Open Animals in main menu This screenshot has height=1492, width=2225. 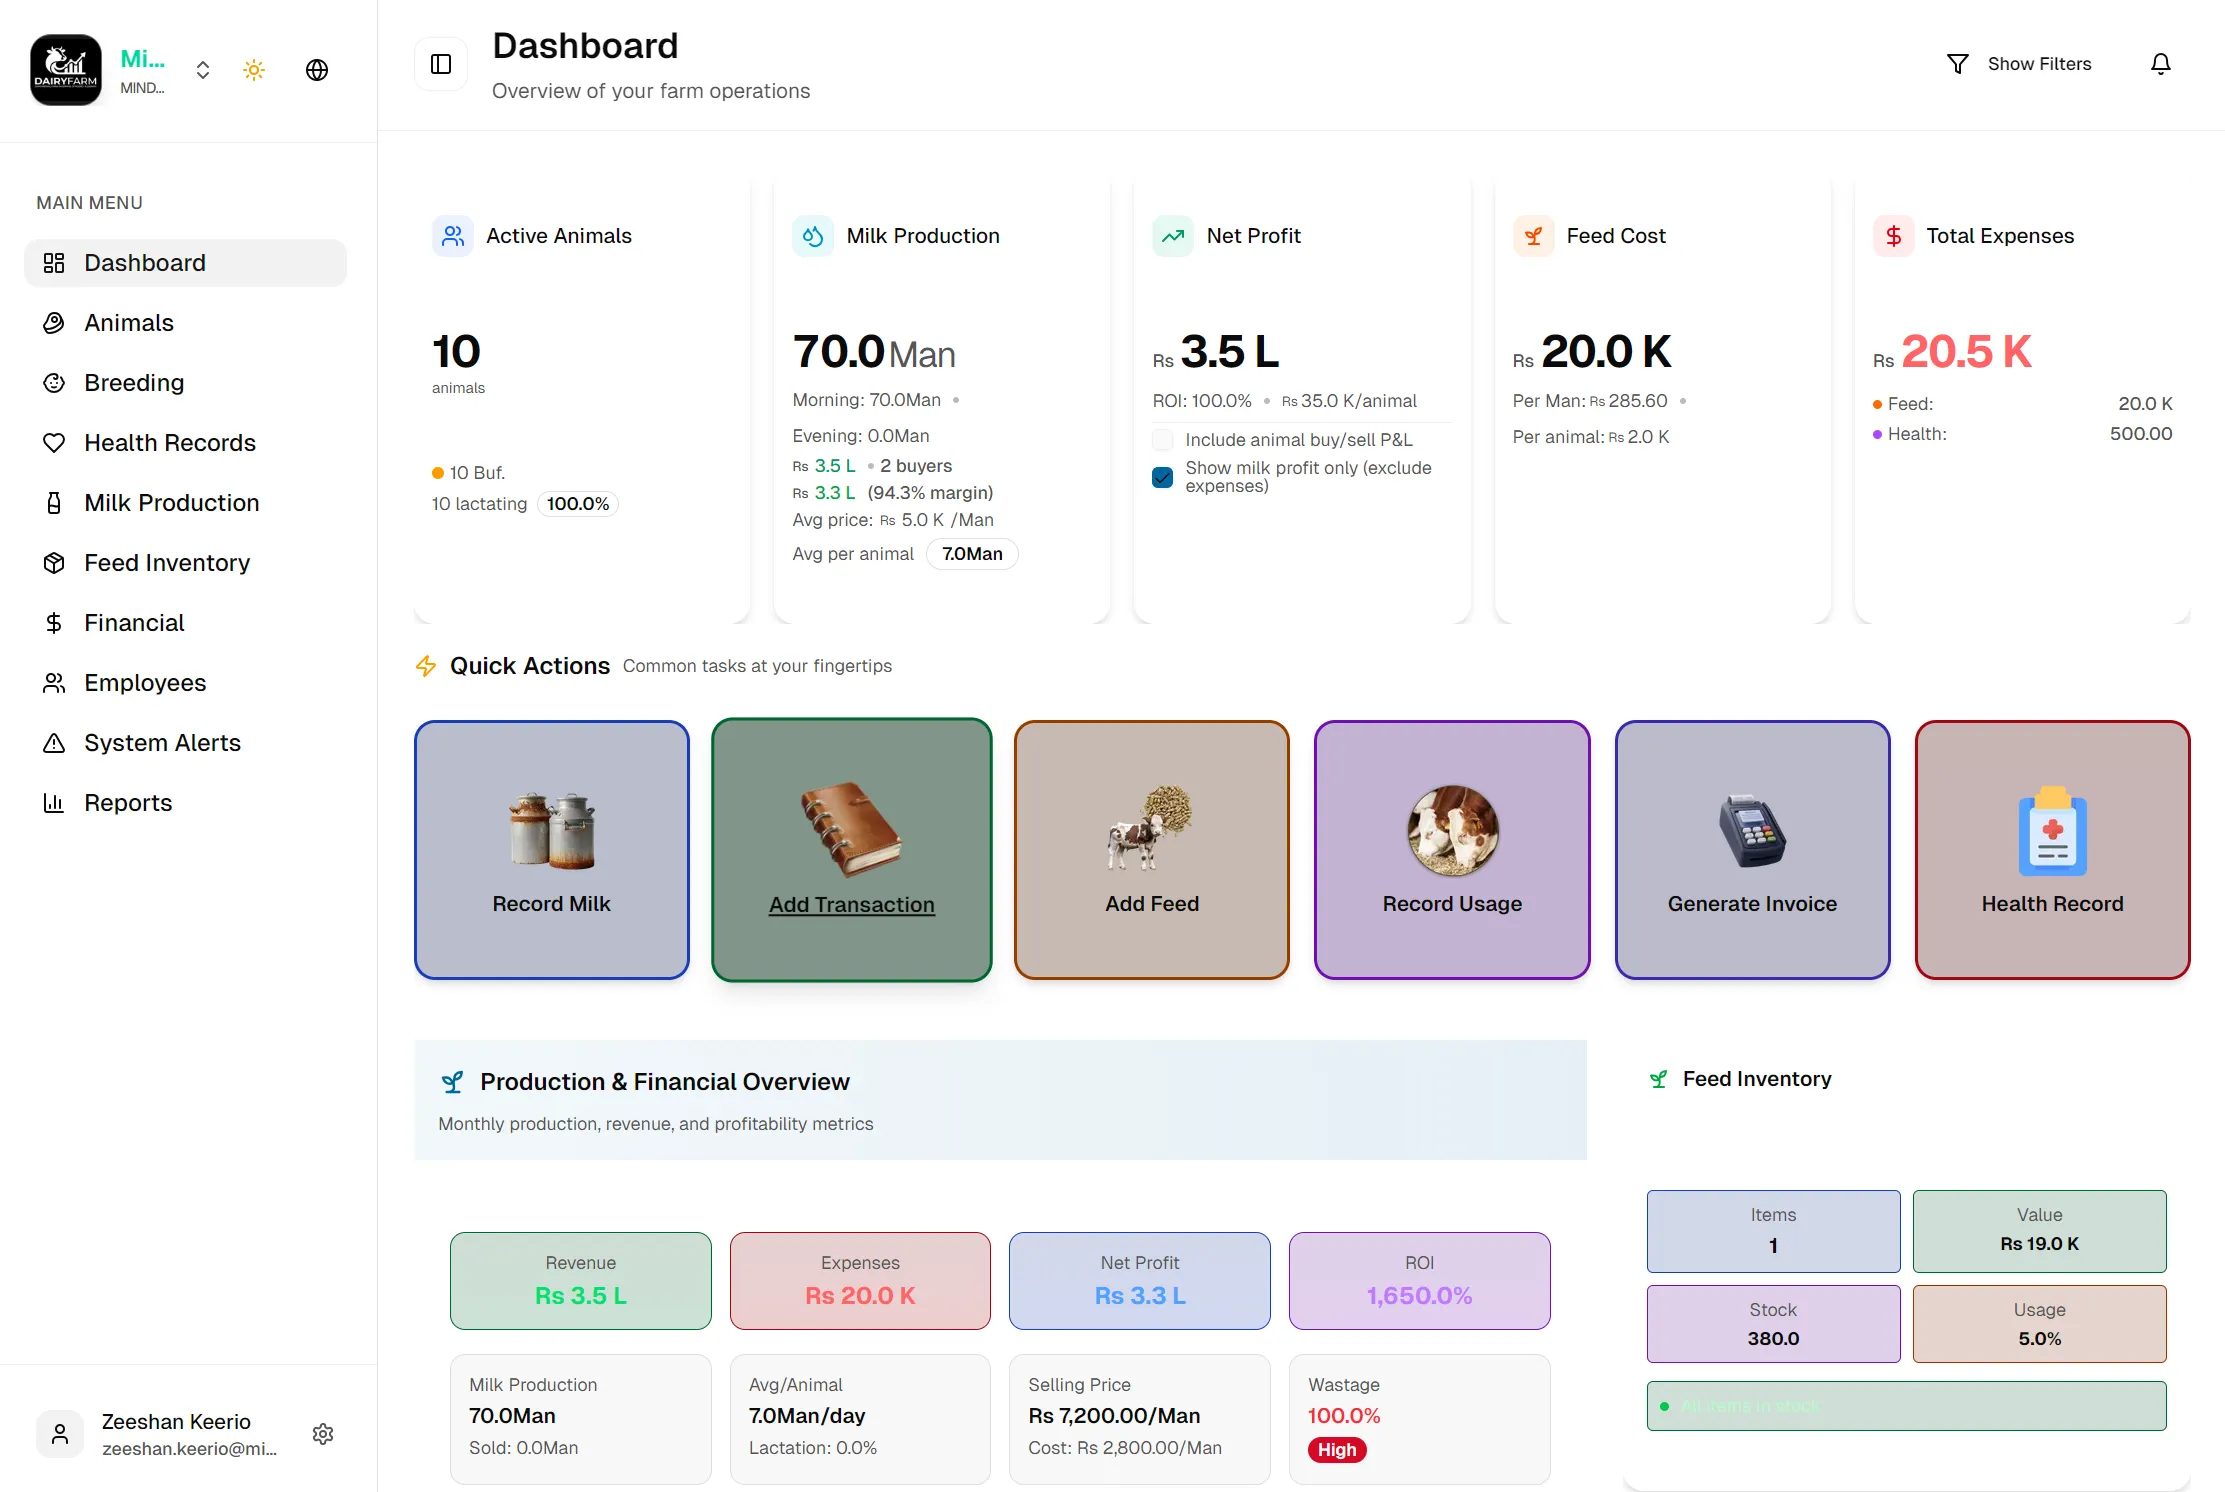[x=186, y=323]
